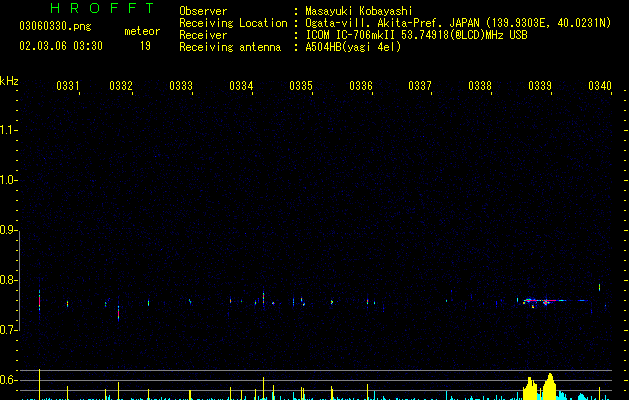629x400 pixels.
Task: Click the Receiving antenna label
Action: pos(230,47)
